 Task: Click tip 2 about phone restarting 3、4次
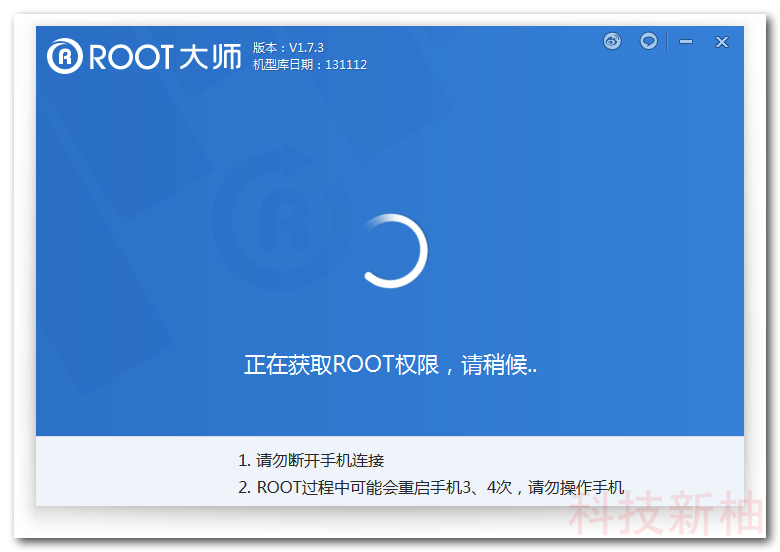[x=430, y=487]
